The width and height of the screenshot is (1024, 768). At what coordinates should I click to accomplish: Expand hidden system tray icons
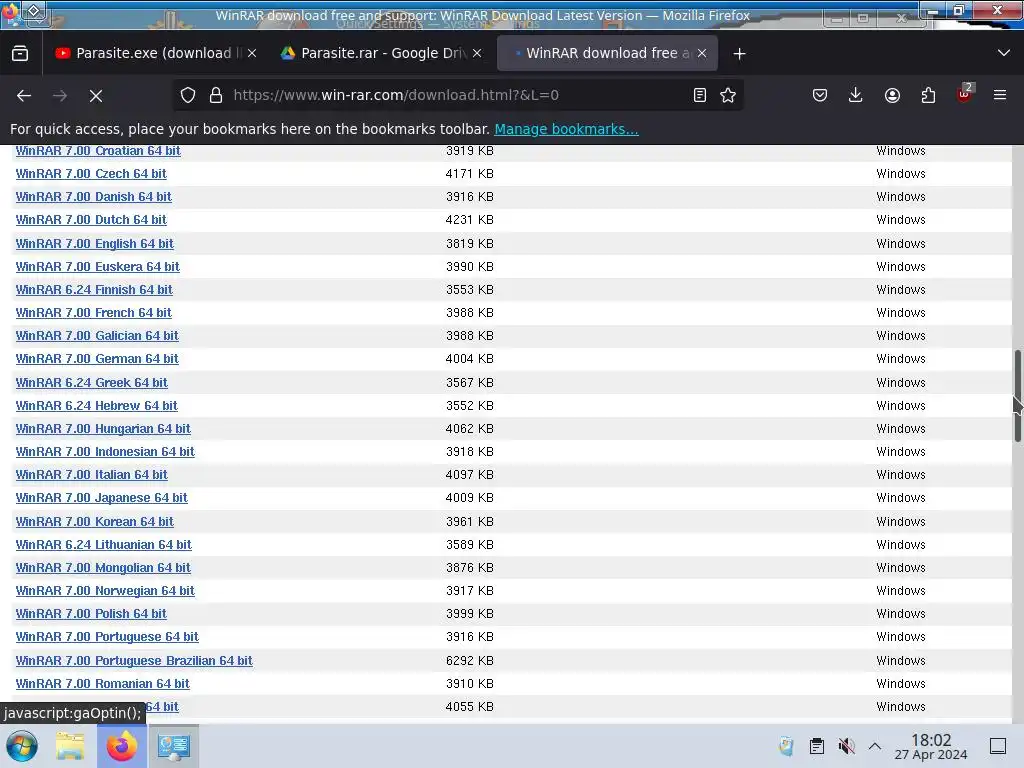[875, 746]
